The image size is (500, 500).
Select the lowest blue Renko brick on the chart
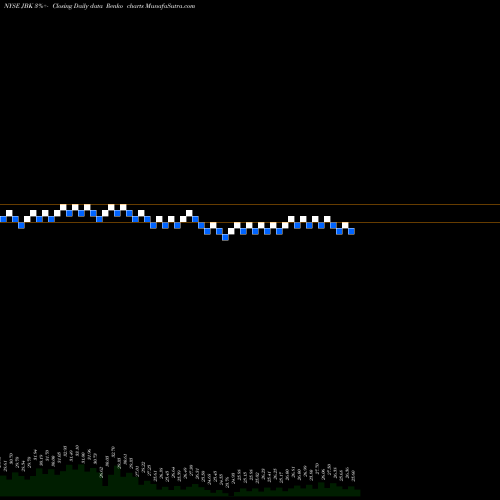coord(225,237)
